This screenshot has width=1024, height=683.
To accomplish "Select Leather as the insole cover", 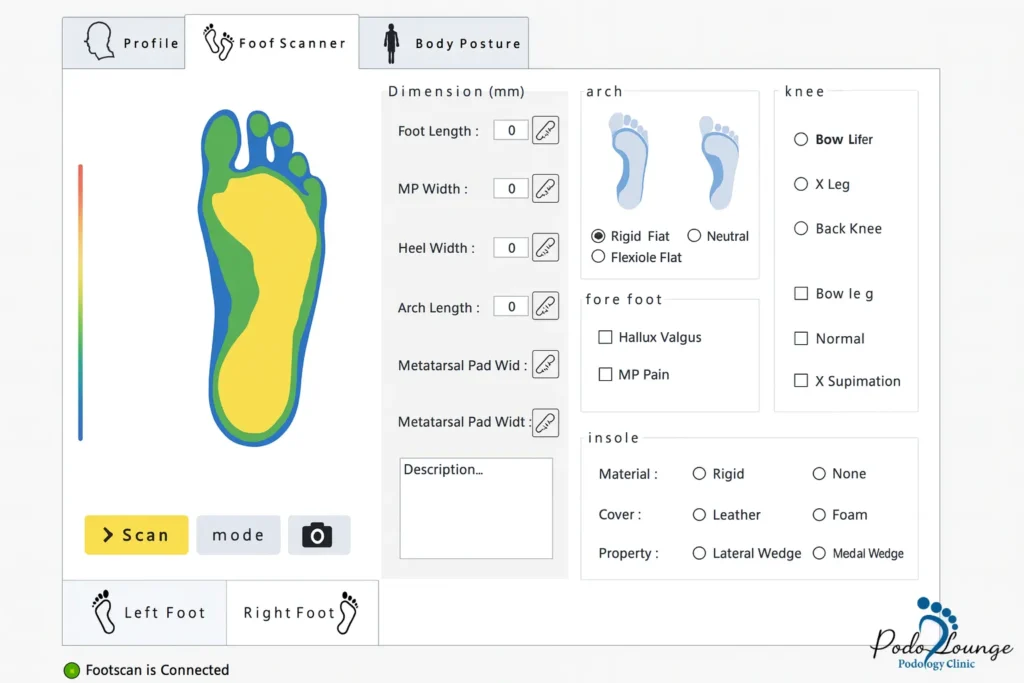I will coord(699,514).
